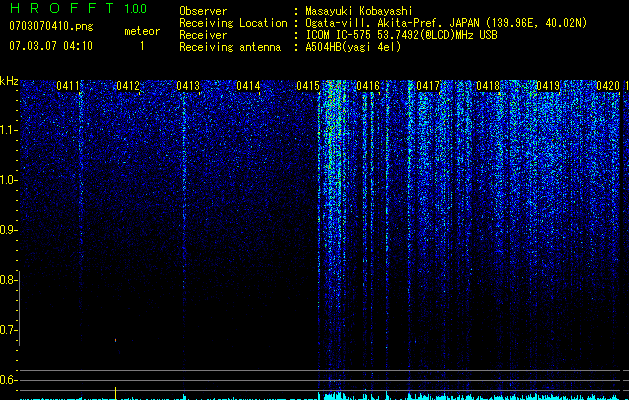This screenshot has height=400, width=629.
Task: Click the 0419 time marker
Action: (548, 86)
